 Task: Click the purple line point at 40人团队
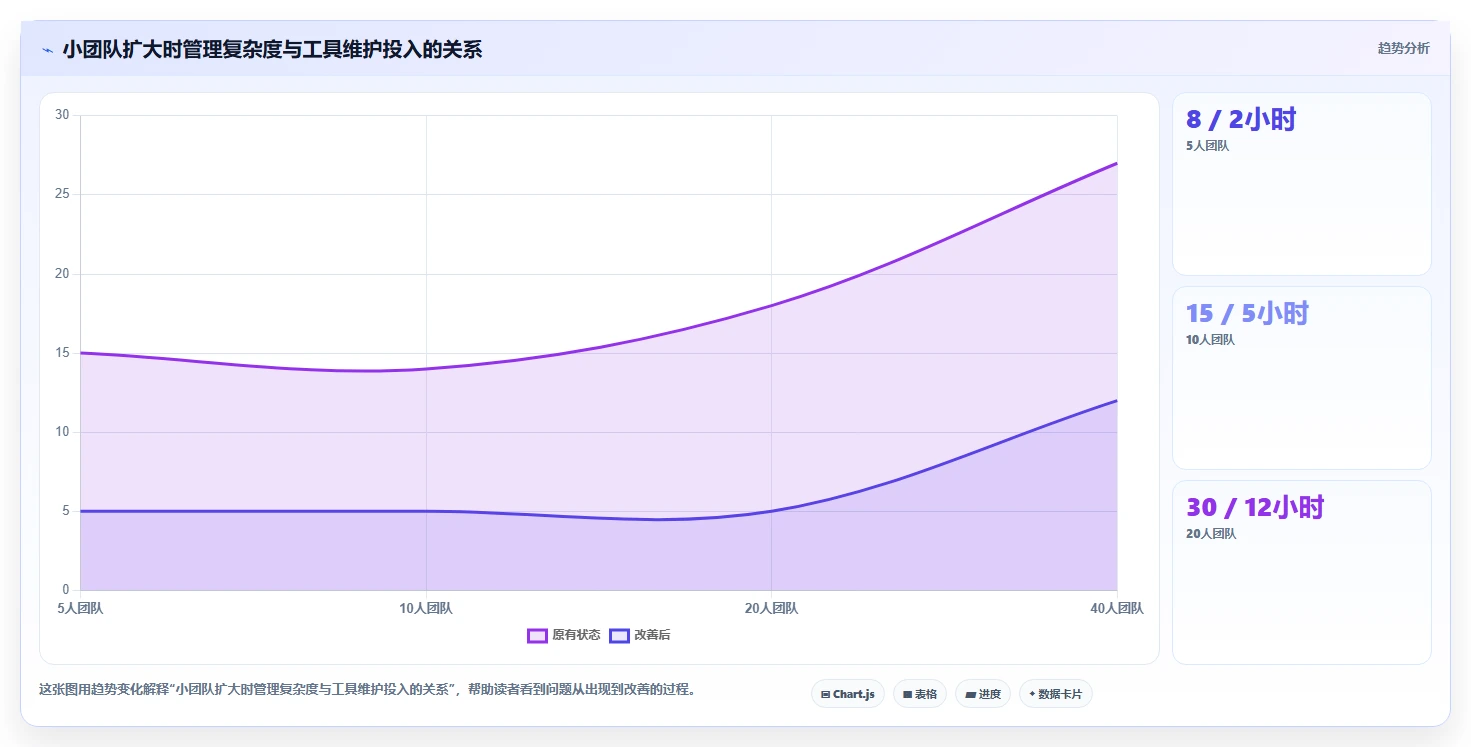[1117, 163]
